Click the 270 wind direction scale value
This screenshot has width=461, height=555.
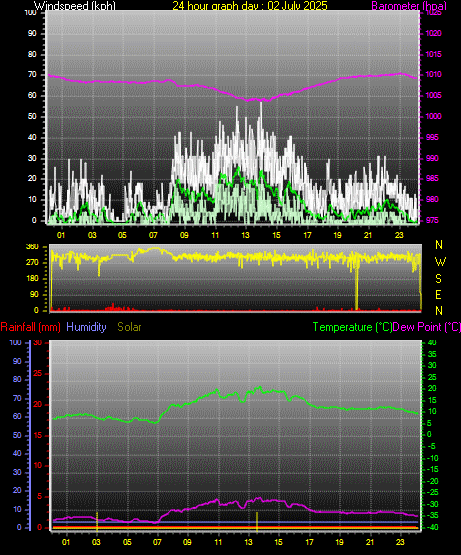point(32,263)
